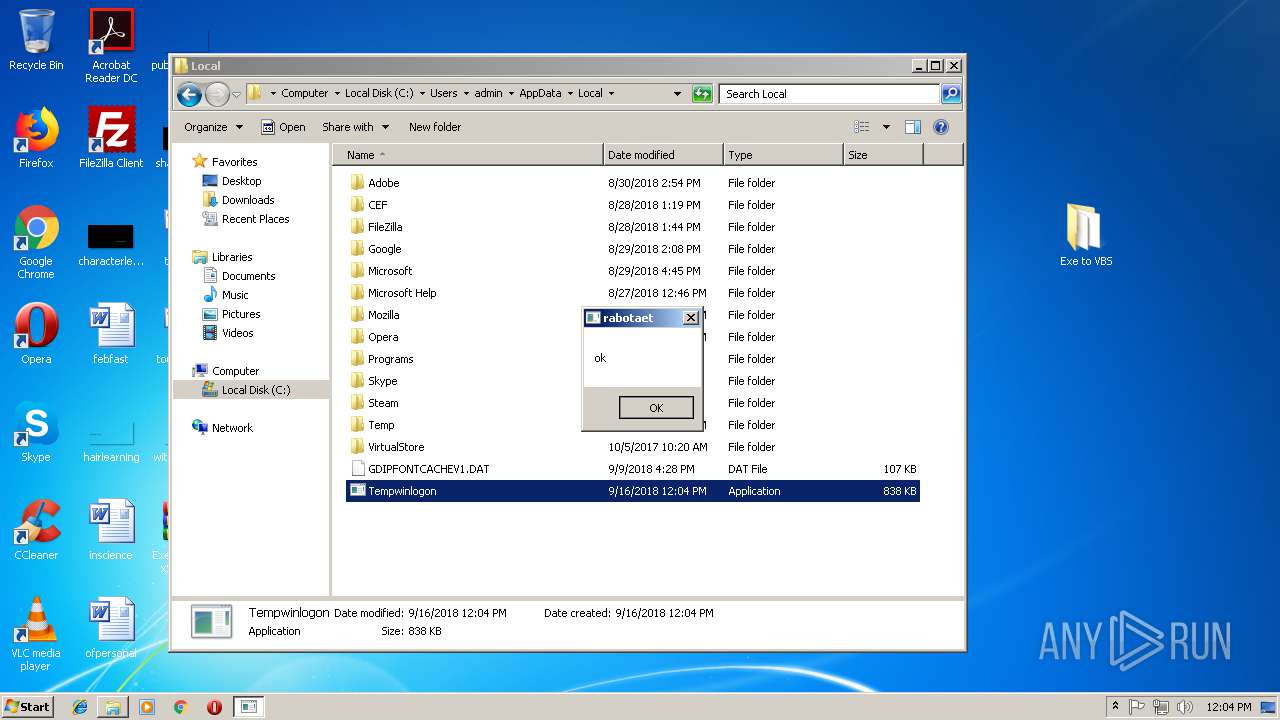Image resolution: width=1280 pixels, height=720 pixels.
Task: Open the Share with dropdown
Action: tap(355, 127)
